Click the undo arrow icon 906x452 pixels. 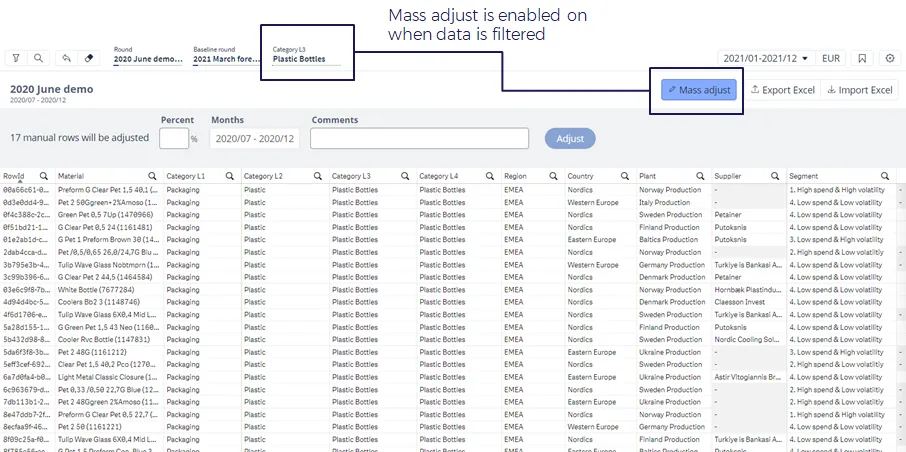[x=67, y=58]
